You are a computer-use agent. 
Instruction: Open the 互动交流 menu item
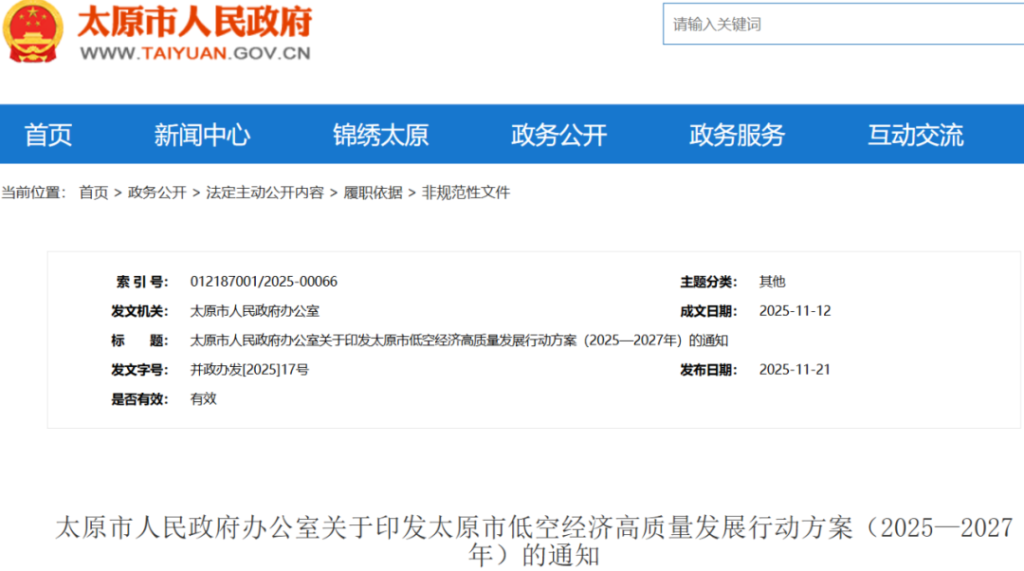[915, 135]
